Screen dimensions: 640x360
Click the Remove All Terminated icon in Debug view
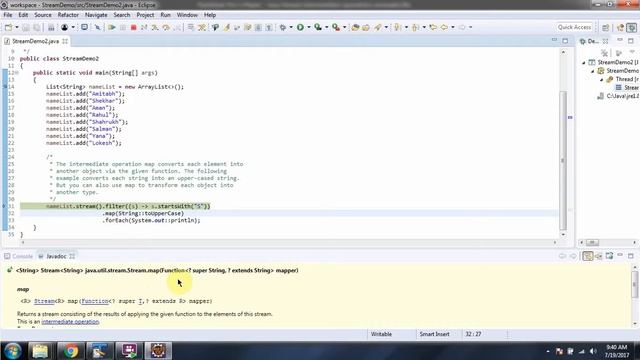[x=604, y=53]
